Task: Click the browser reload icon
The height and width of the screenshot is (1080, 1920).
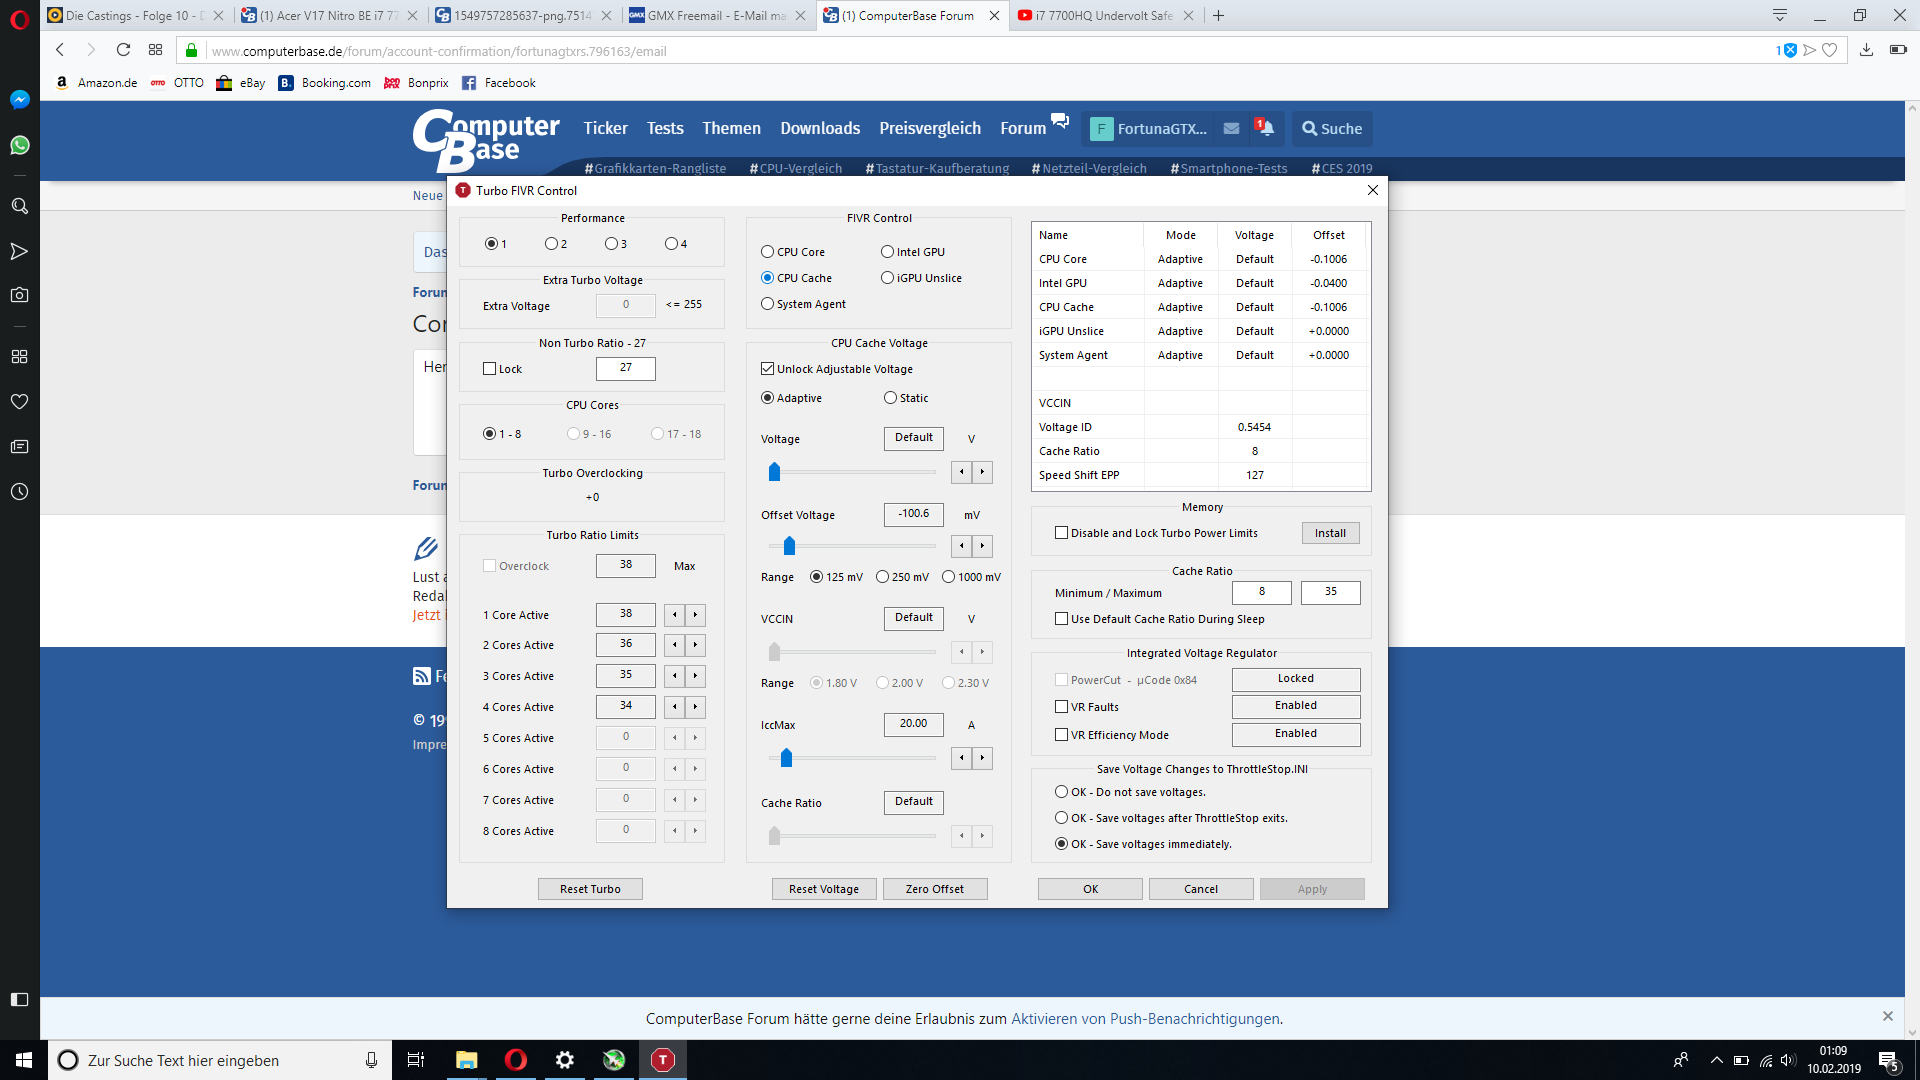Action: tap(123, 50)
